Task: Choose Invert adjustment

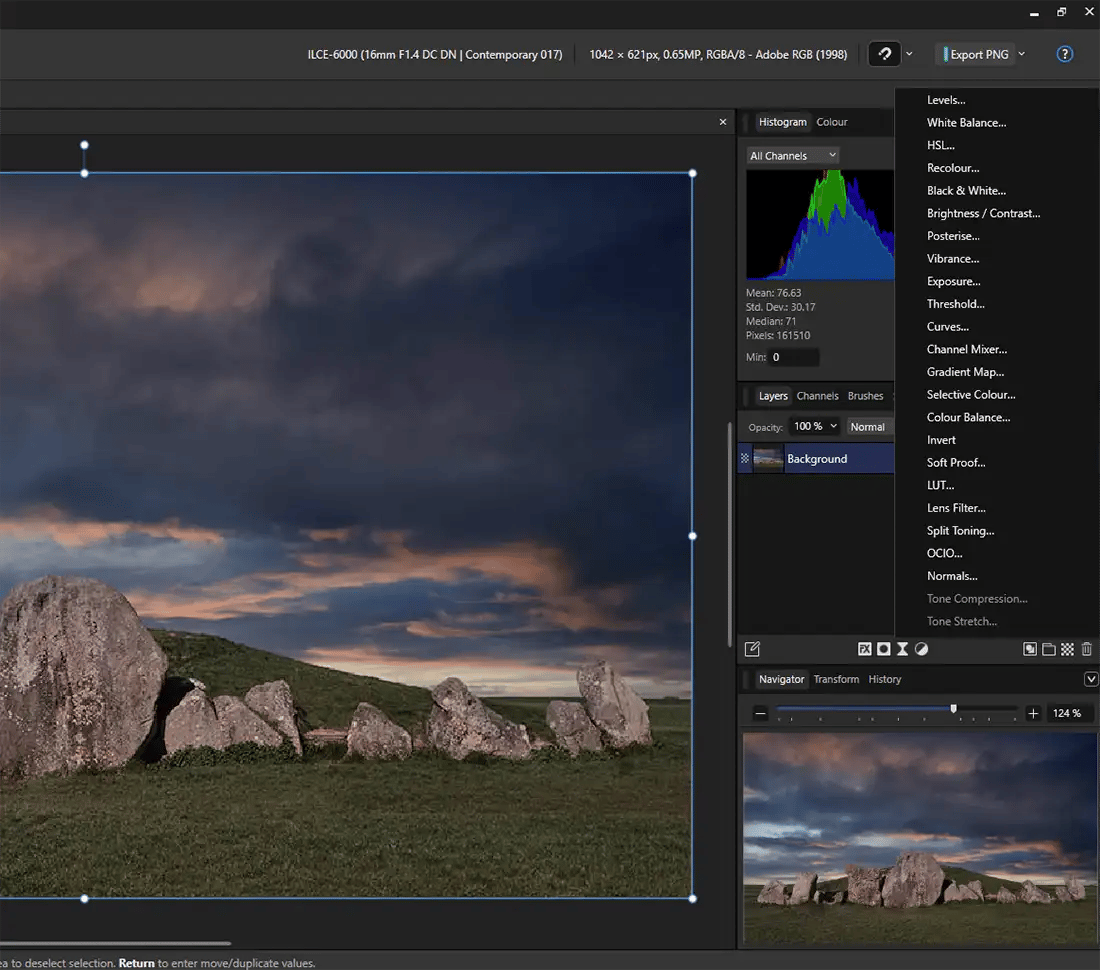Action: pyautogui.click(x=941, y=440)
